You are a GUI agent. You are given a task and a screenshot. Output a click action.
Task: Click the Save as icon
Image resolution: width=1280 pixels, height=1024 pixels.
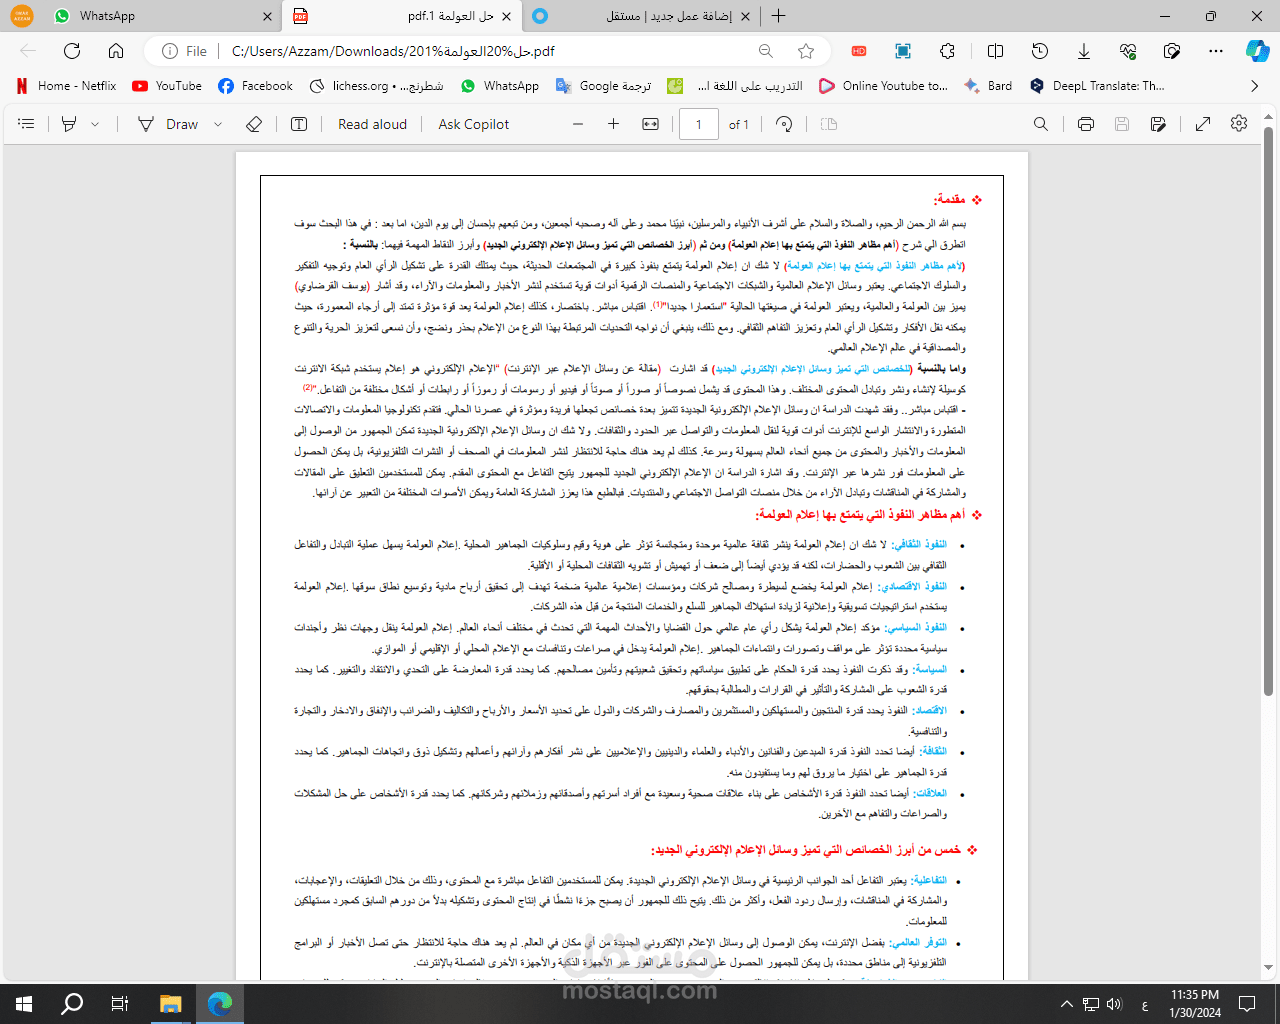(1158, 124)
